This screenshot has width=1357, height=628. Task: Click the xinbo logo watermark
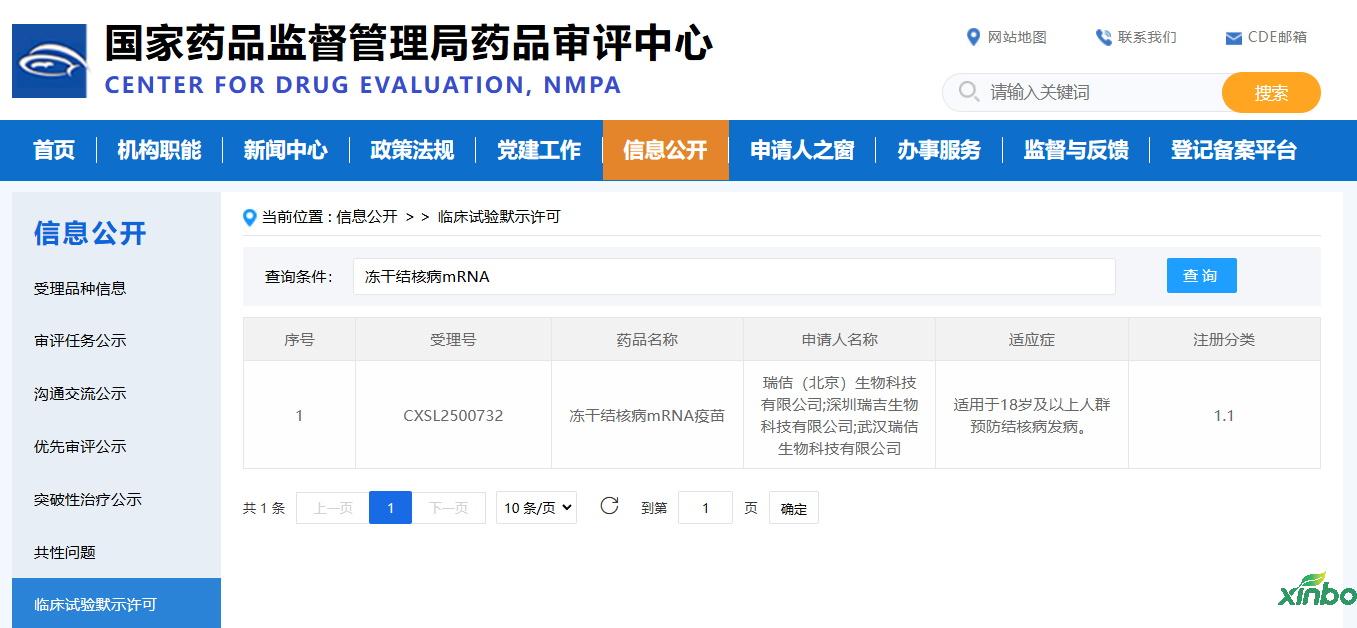1317,591
